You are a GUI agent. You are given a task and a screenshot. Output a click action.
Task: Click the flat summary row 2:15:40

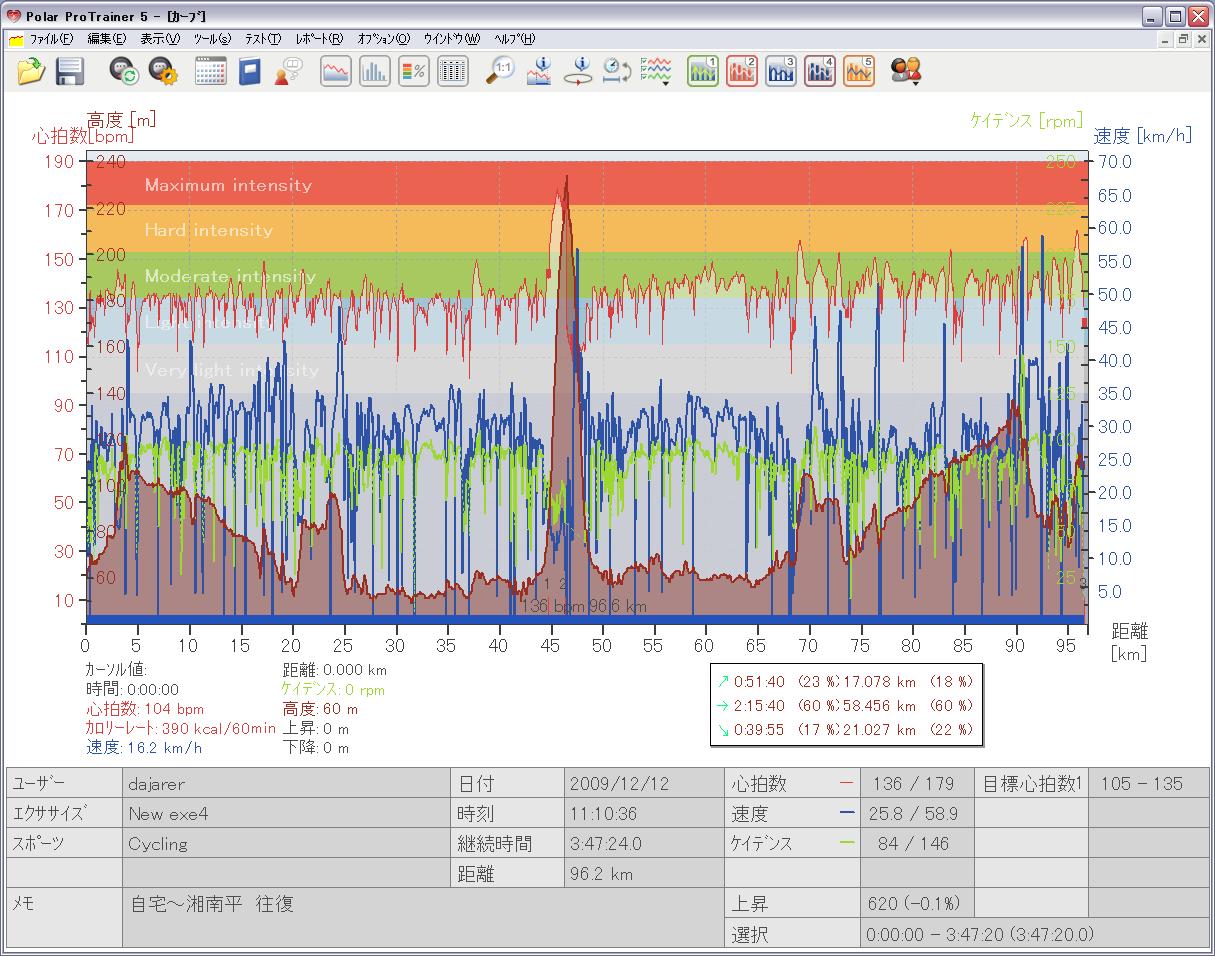844,705
